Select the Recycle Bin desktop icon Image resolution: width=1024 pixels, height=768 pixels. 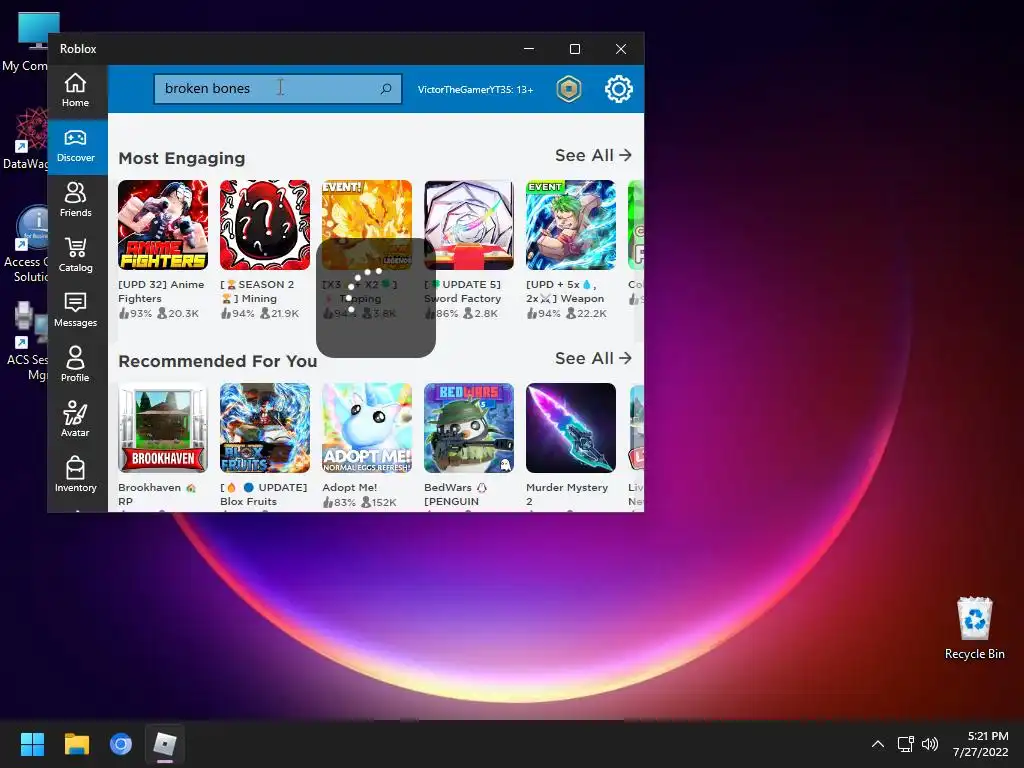pos(974,628)
